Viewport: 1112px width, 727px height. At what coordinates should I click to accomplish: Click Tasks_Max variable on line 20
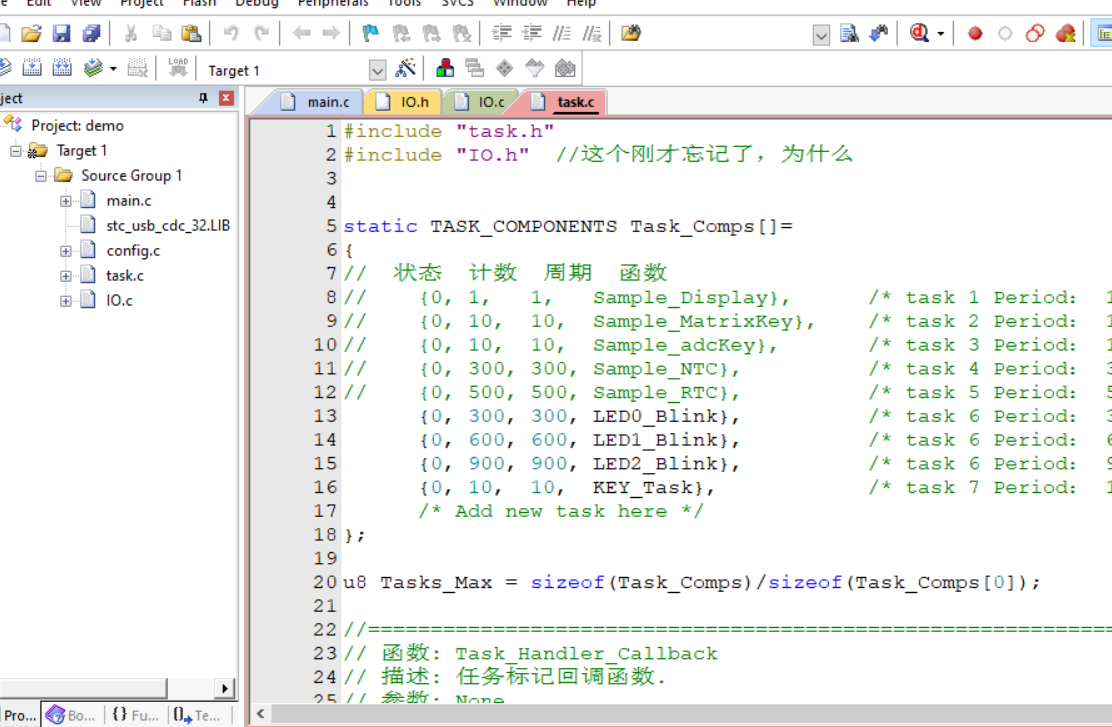click(436, 582)
